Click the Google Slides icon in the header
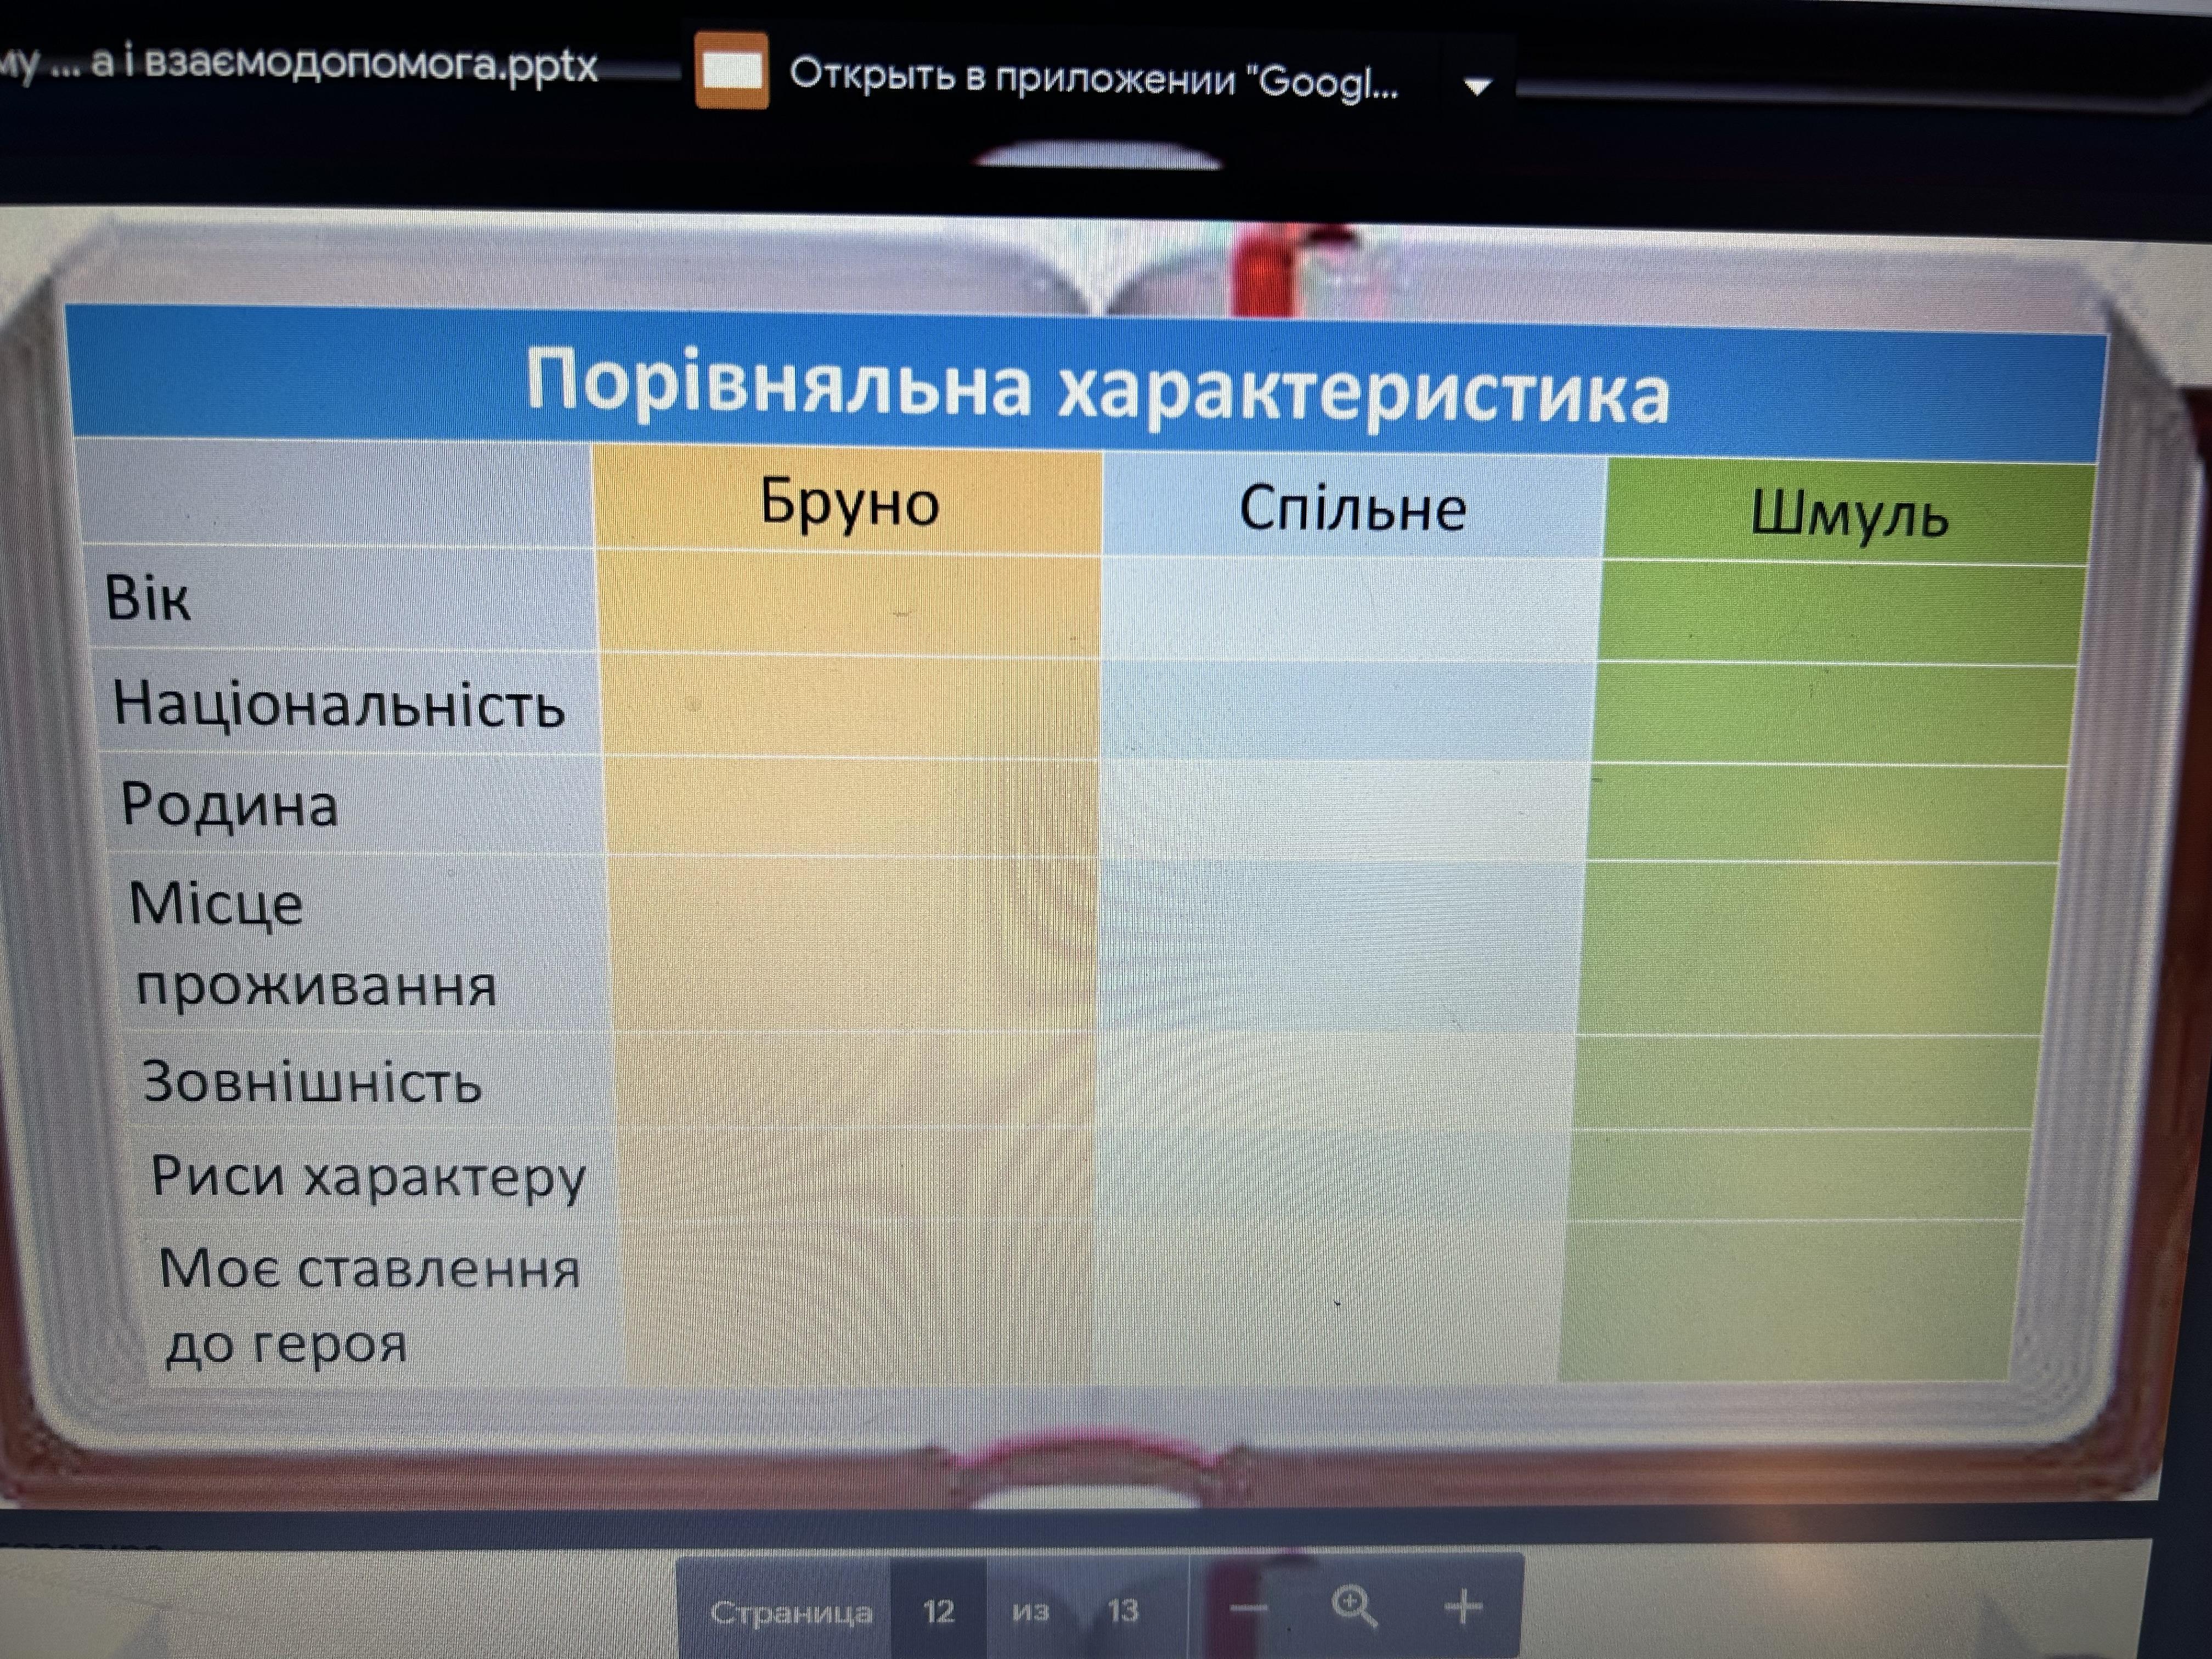2212x1659 pixels. click(x=732, y=70)
